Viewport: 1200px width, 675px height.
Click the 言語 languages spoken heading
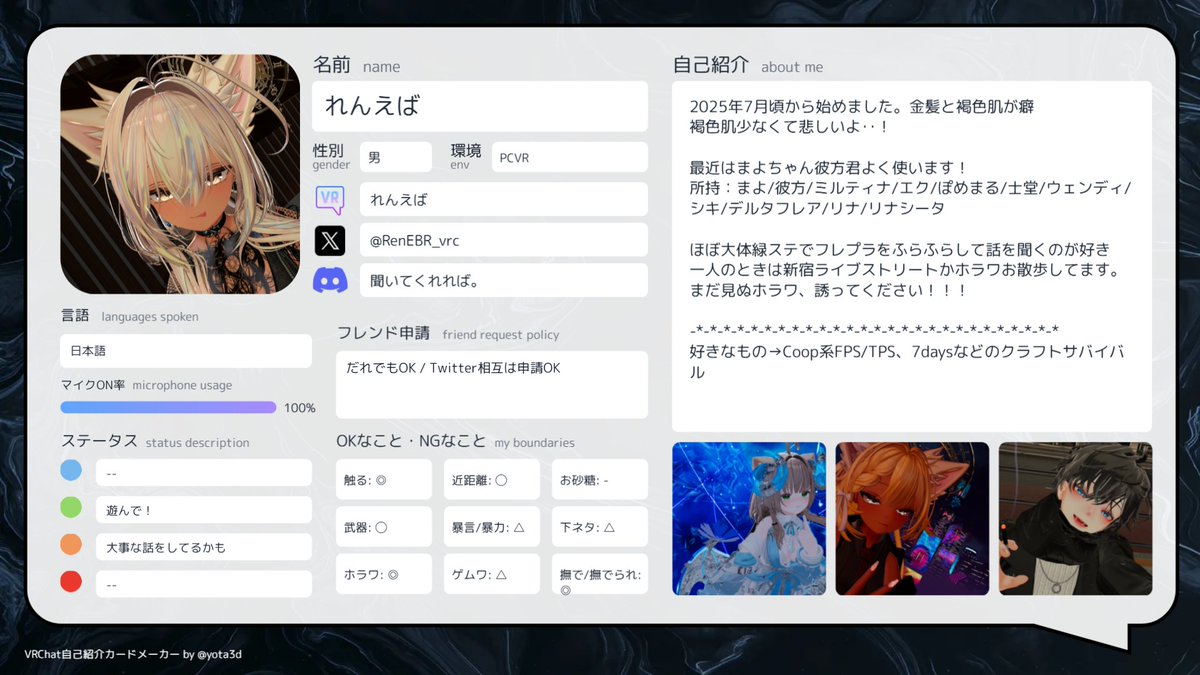[130, 316]
